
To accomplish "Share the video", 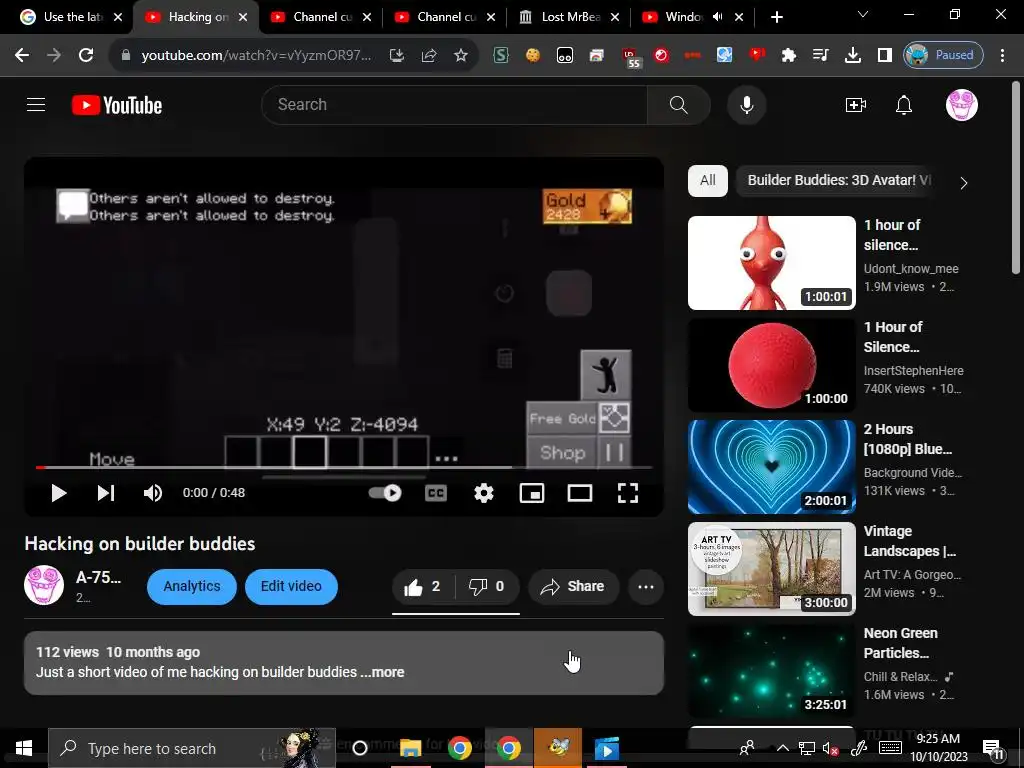I will pyautogui.click(x=573, y=586).
